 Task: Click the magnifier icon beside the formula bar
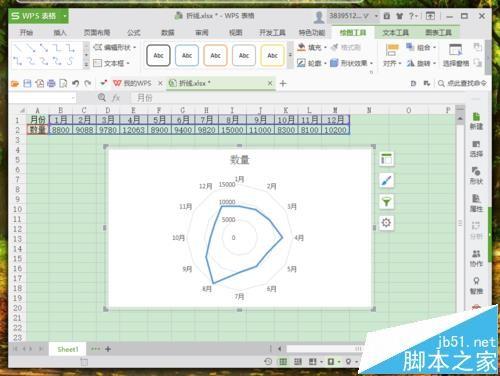(102, 98)
